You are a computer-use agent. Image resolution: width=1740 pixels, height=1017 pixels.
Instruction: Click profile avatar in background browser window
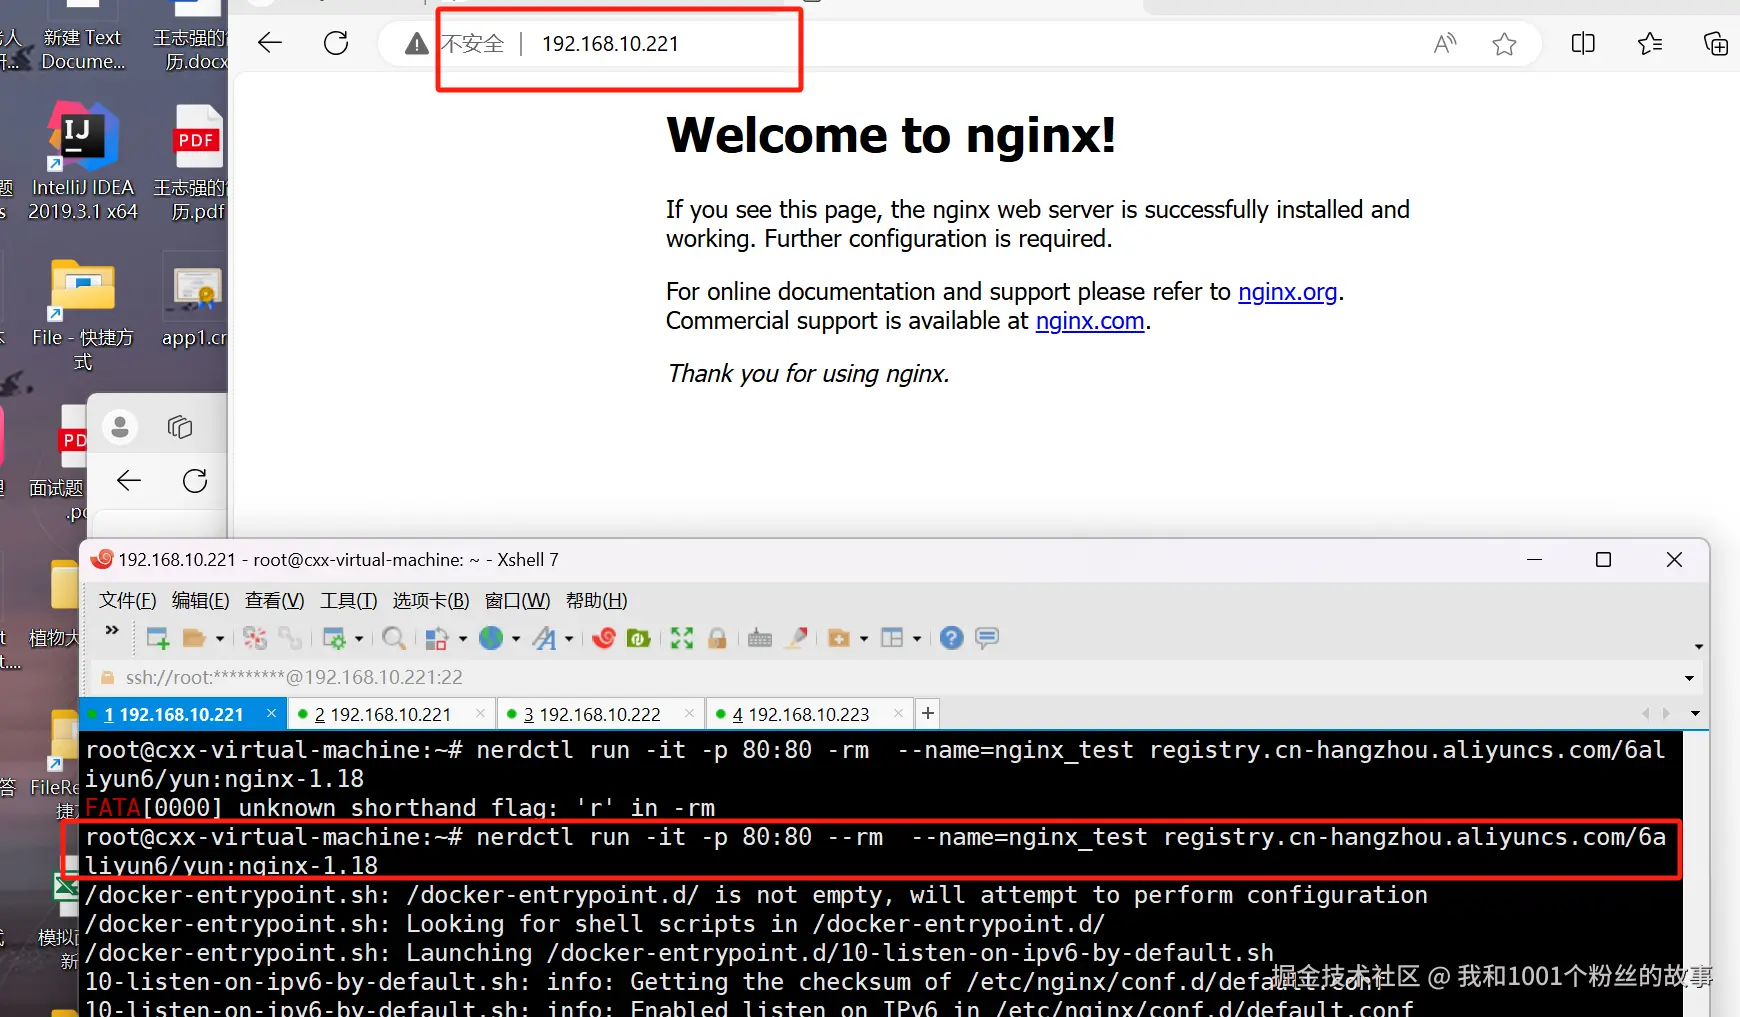click(x=120, y=427)
